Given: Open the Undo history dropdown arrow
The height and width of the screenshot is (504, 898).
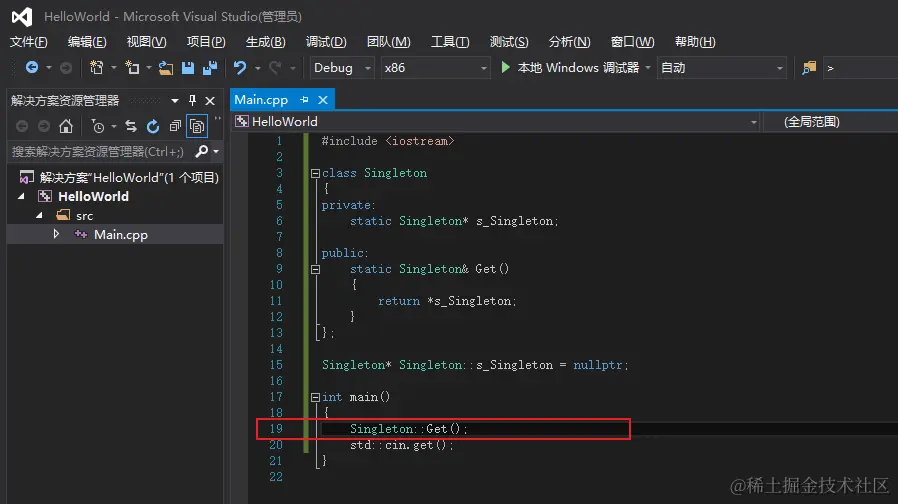Looking at the screenshot, I should [258, 69].
